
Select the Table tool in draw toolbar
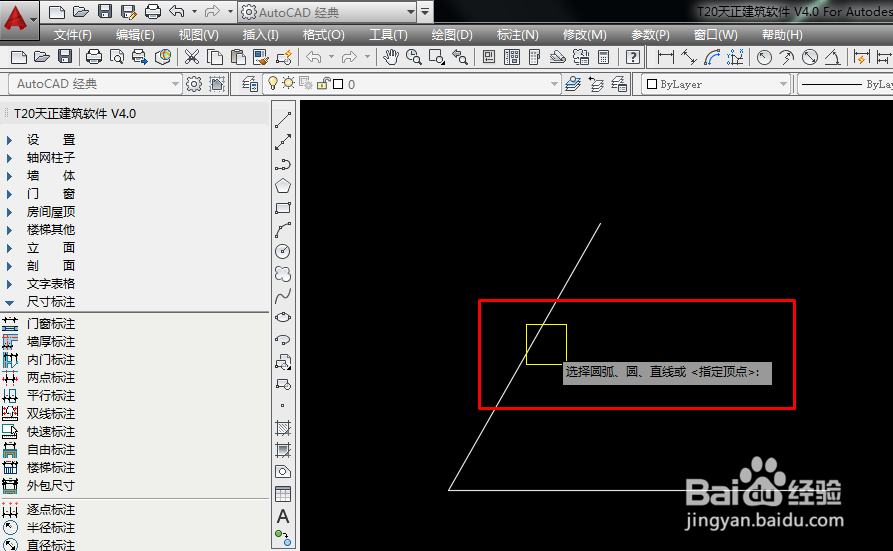pyautogui.click(x=283, y=494)
